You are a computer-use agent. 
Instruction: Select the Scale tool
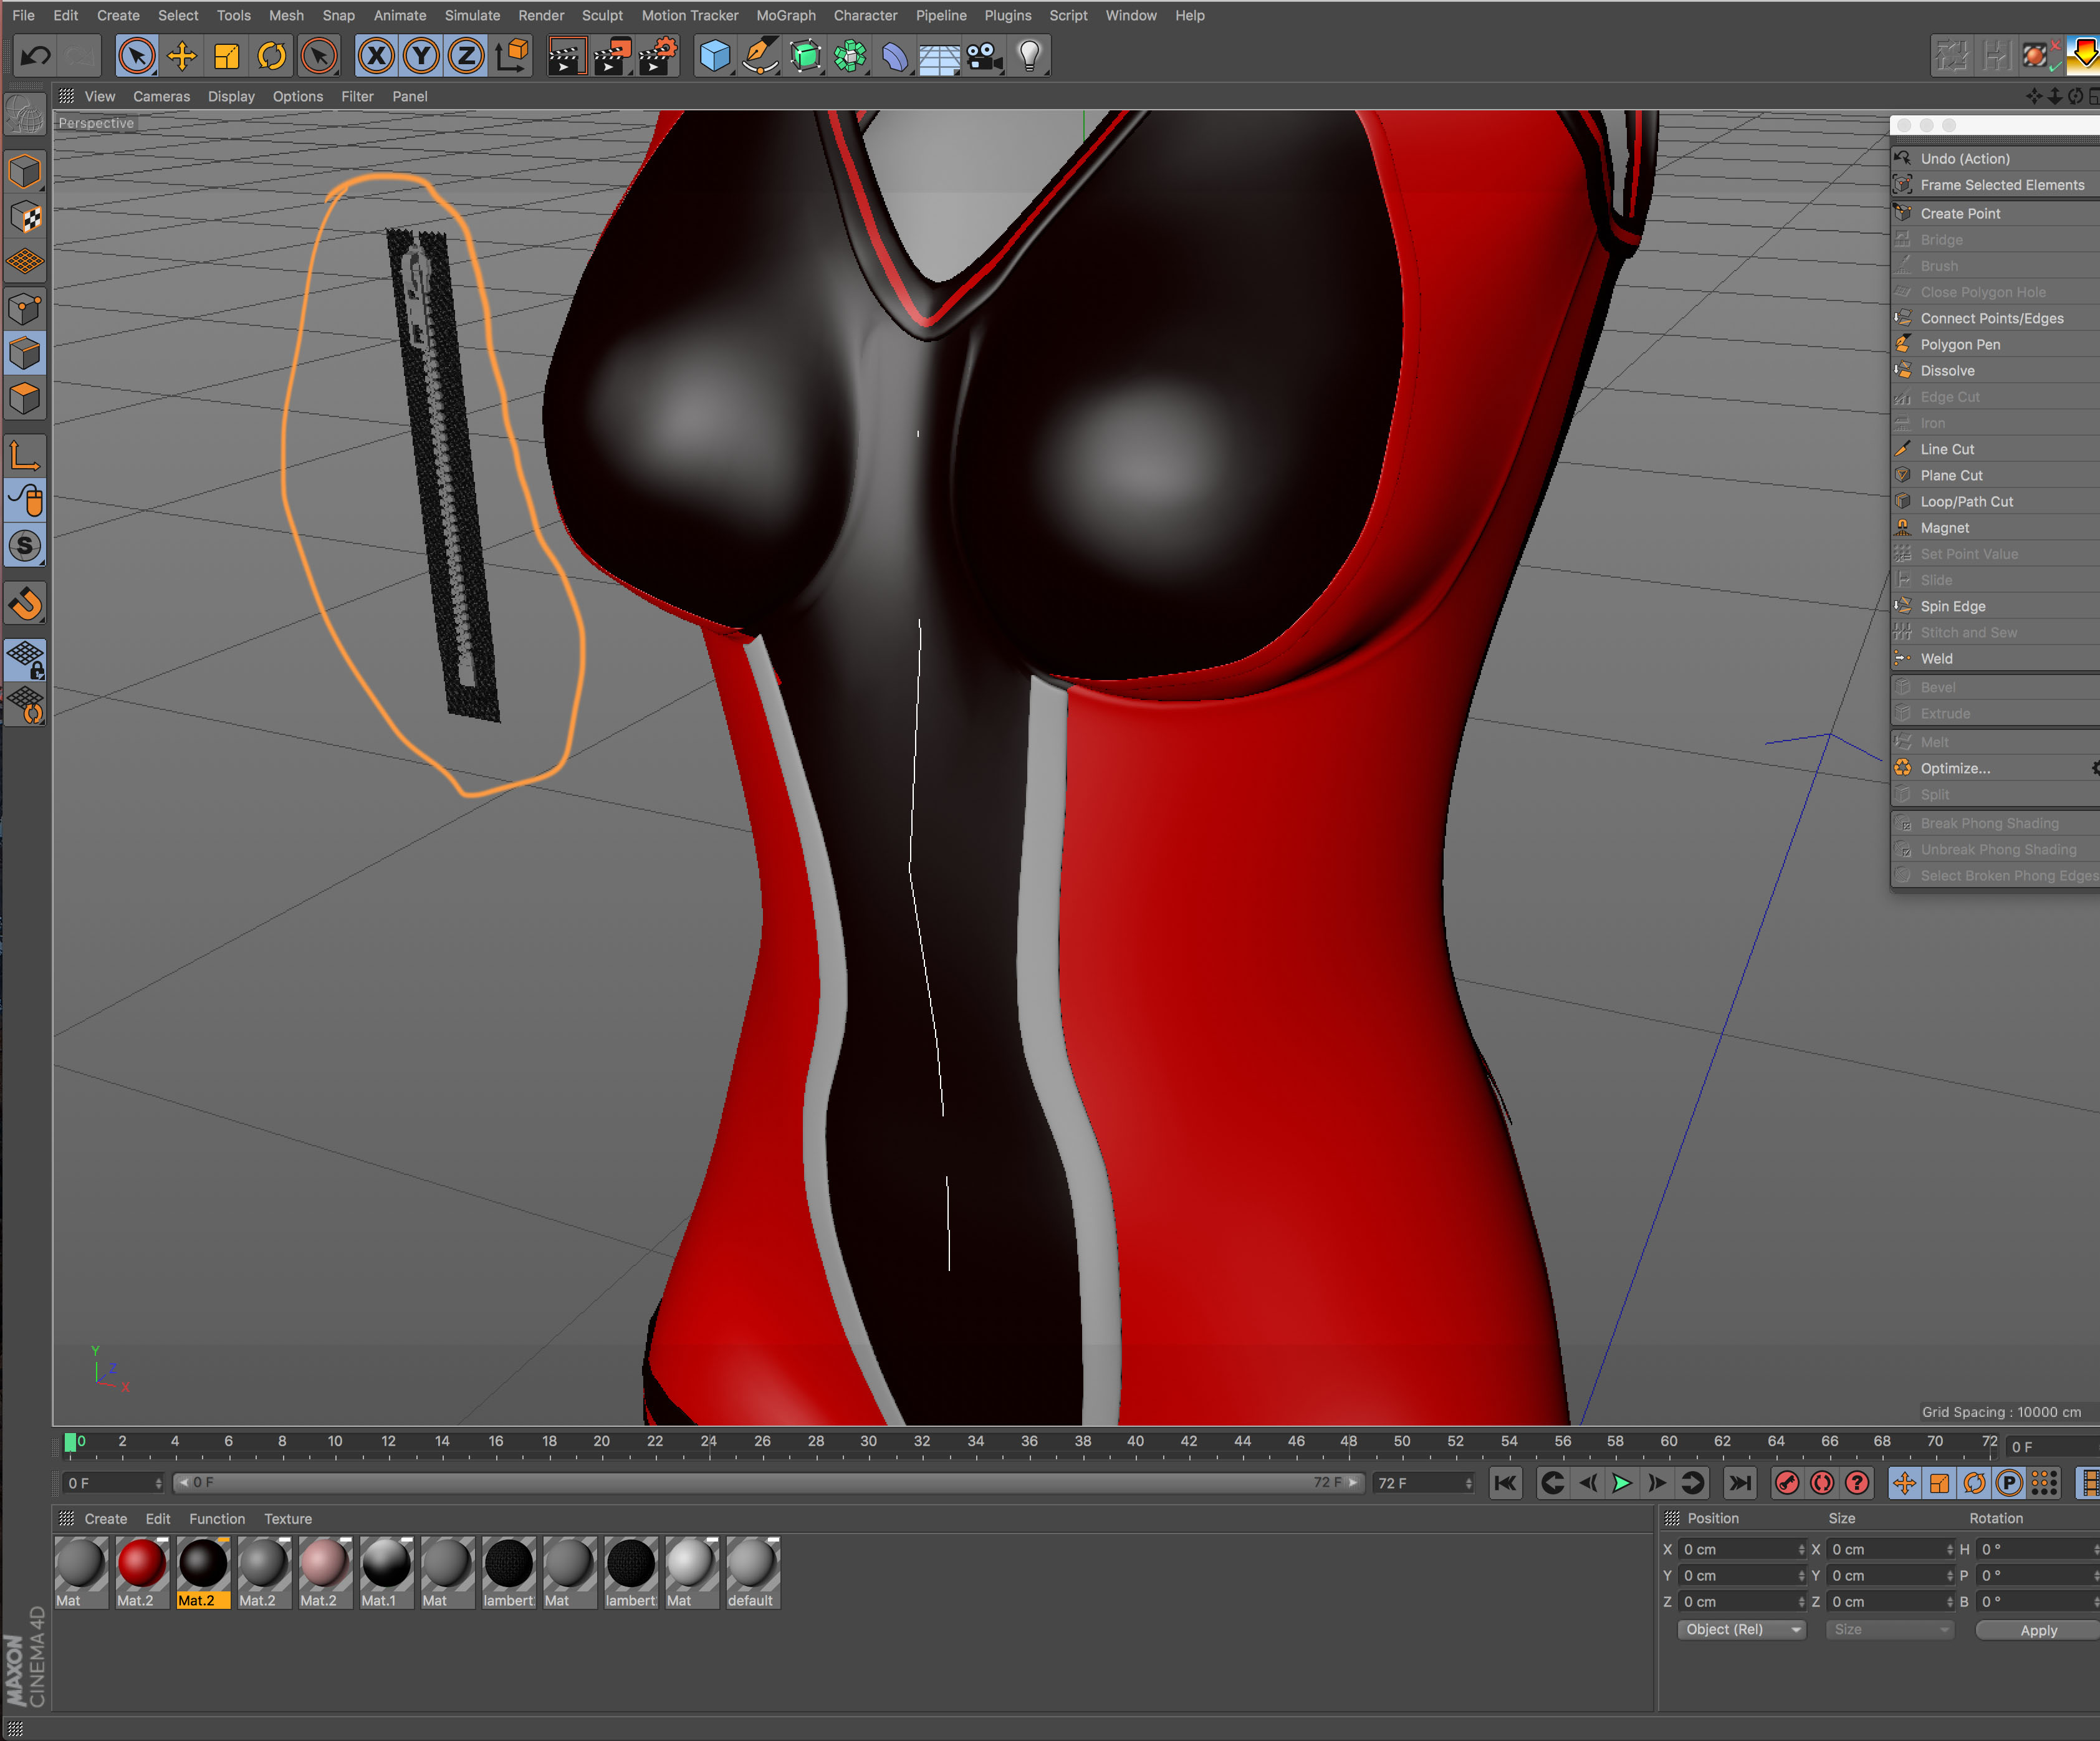pos(227,56)
